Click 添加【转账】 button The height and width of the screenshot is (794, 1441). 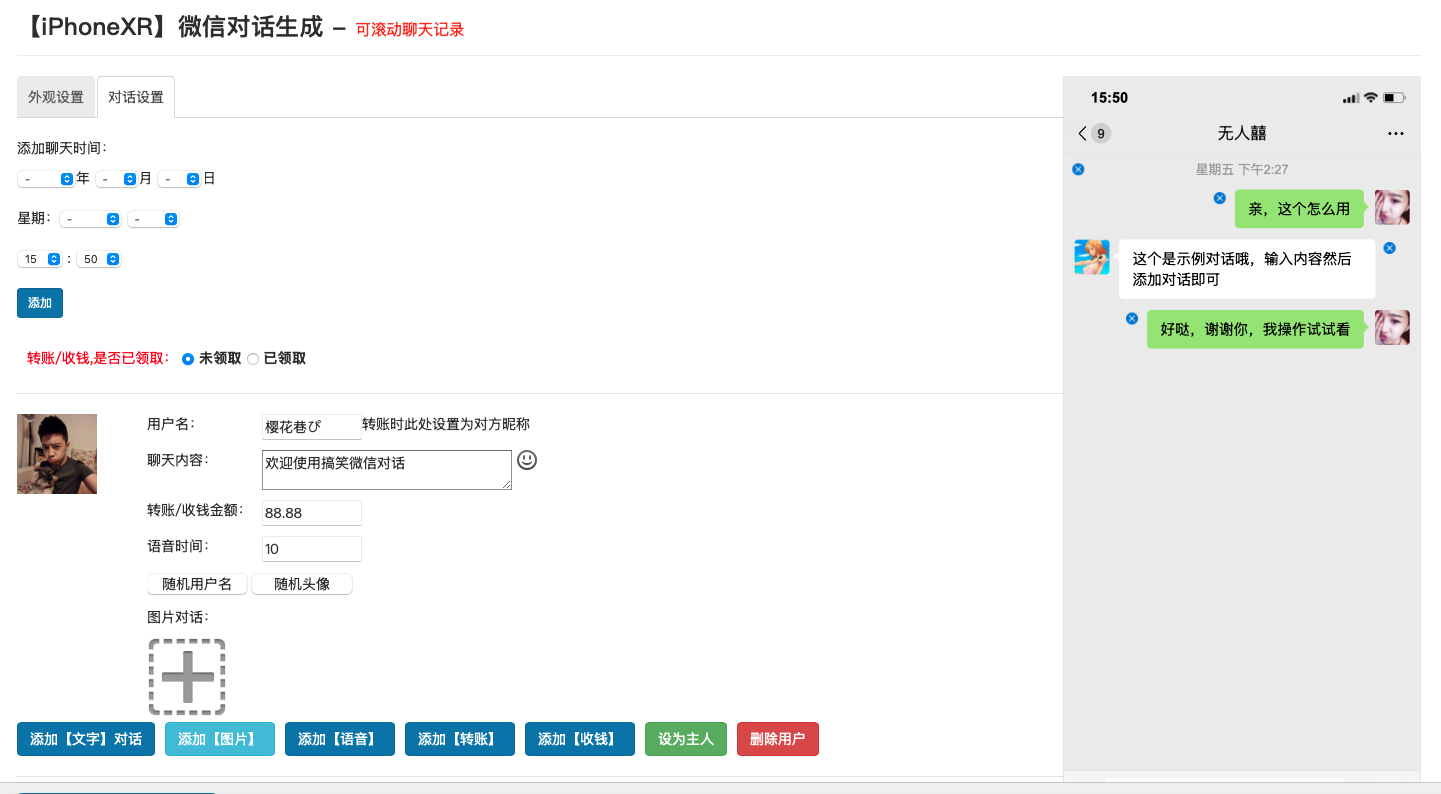tap(460, 739)
